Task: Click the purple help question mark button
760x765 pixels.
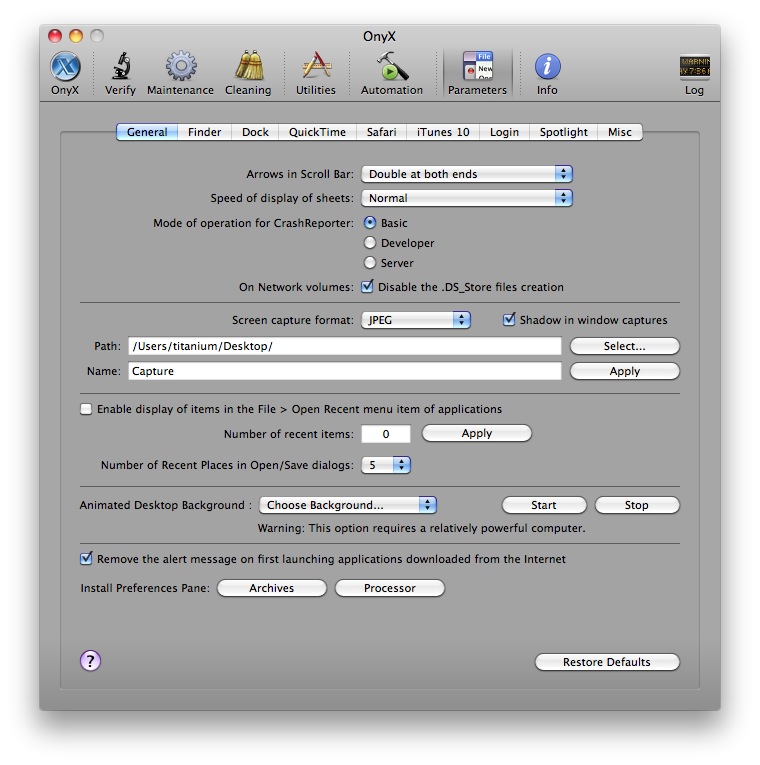Action: [90, 661]
